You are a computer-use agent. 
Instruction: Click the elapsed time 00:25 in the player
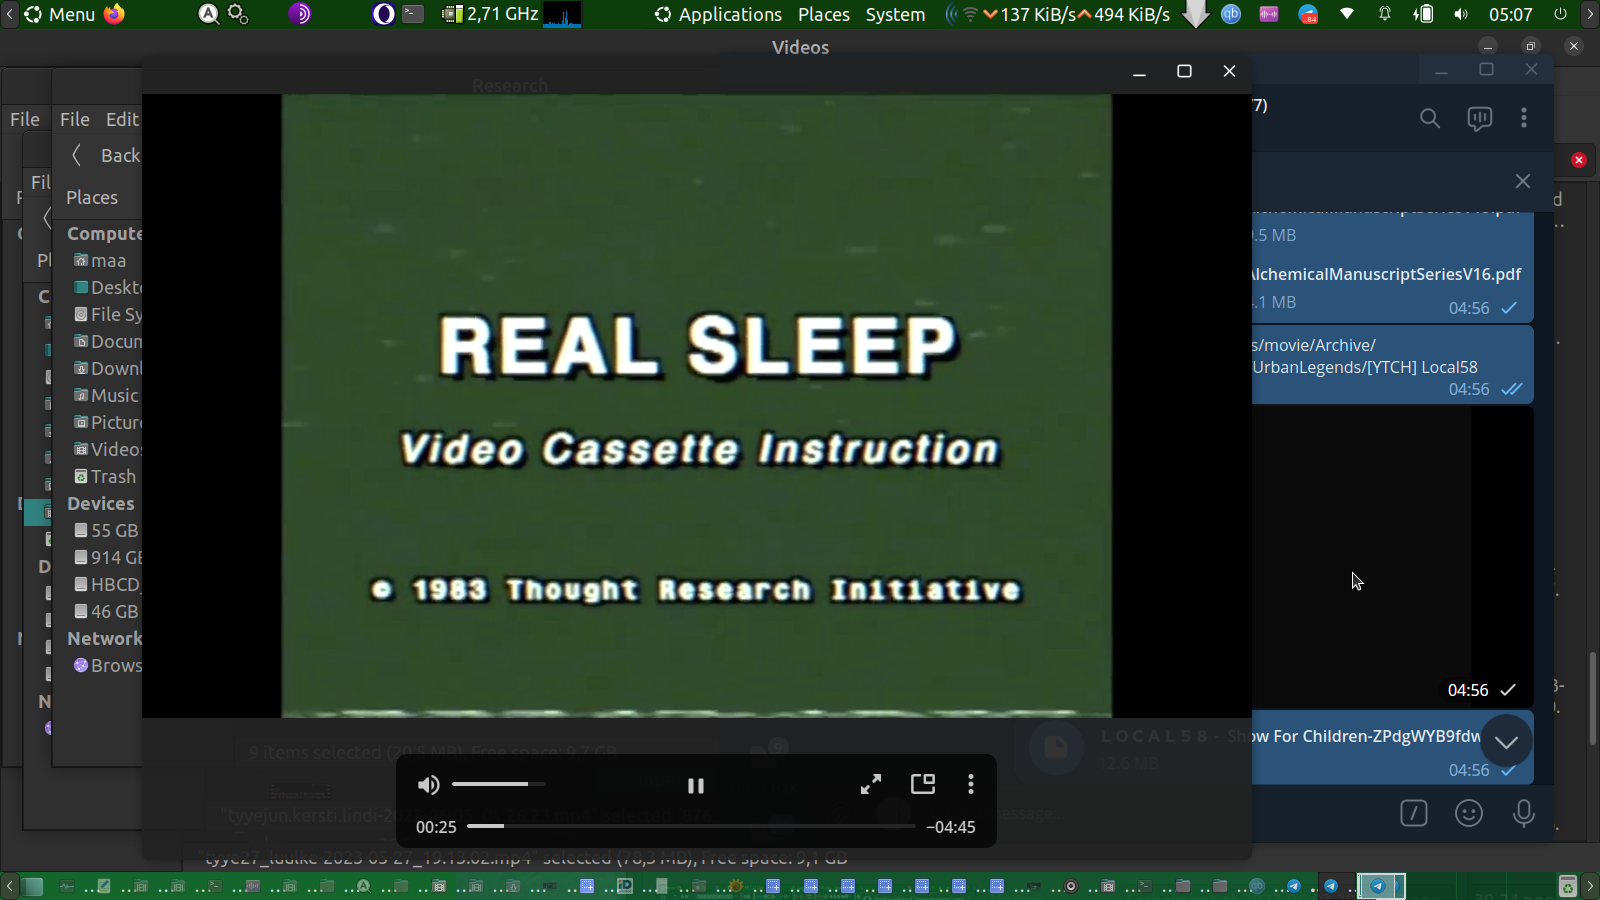pos(436,827)
